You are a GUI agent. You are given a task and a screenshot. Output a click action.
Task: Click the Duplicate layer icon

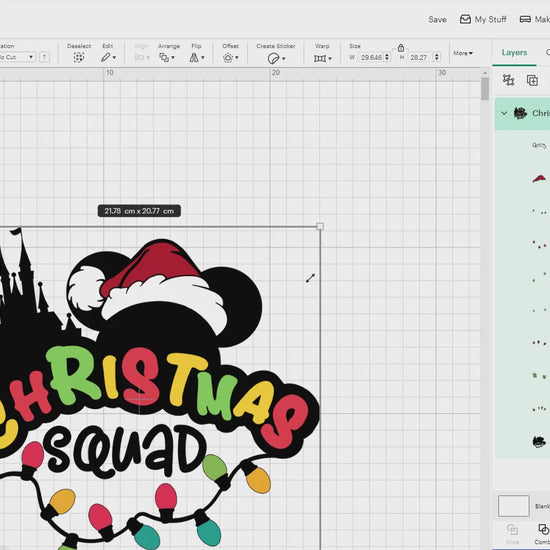[532, 80]
